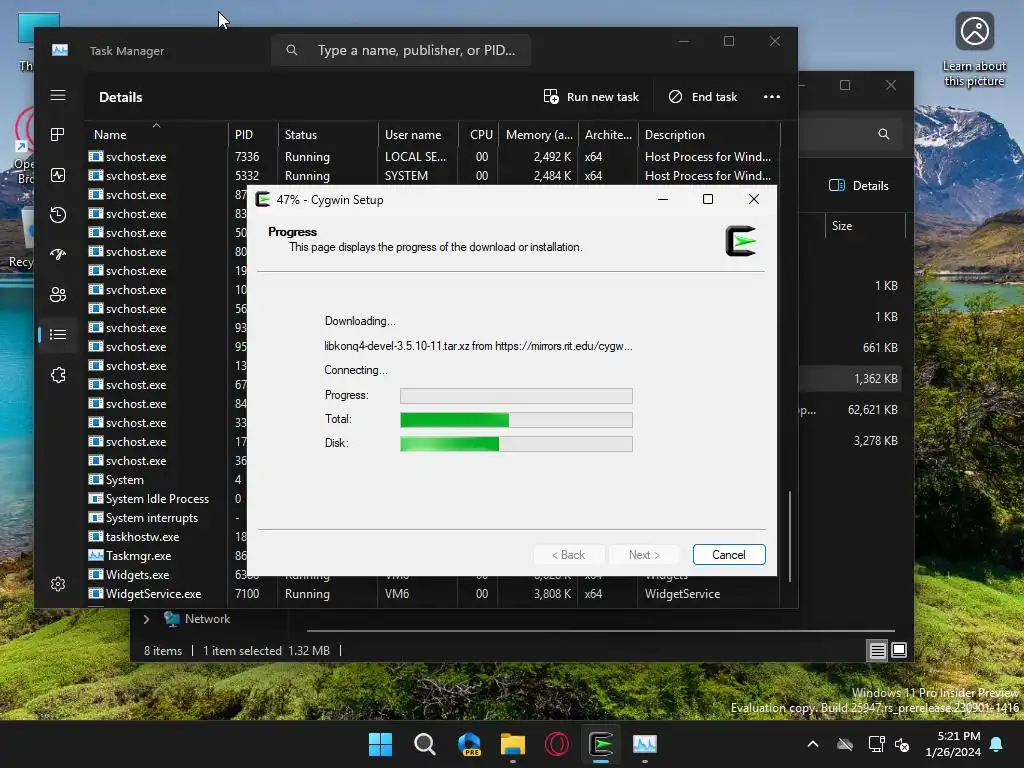
Task: Open notification bell in taskbar
Action: point(997,744)
